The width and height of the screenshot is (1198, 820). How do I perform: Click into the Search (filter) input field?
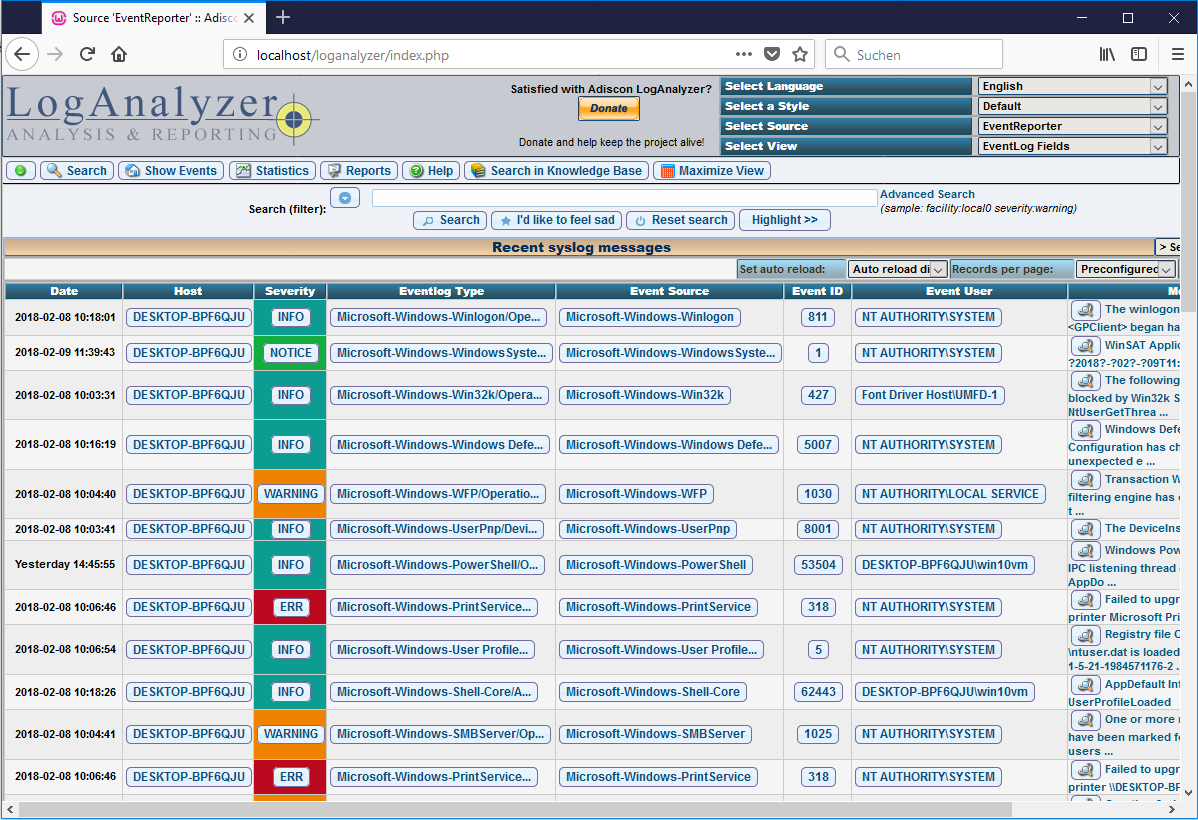tap(624, 198)
